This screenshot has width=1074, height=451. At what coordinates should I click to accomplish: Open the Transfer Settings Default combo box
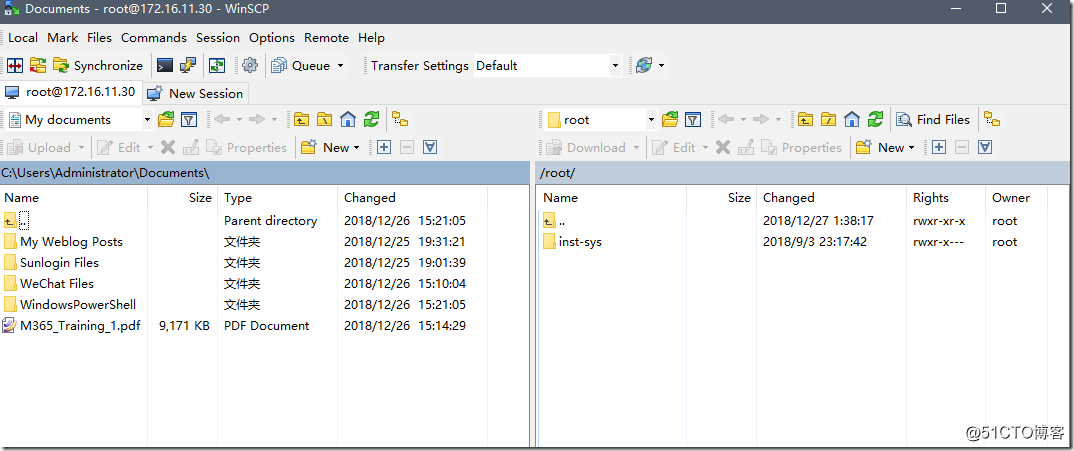(547, 66)
